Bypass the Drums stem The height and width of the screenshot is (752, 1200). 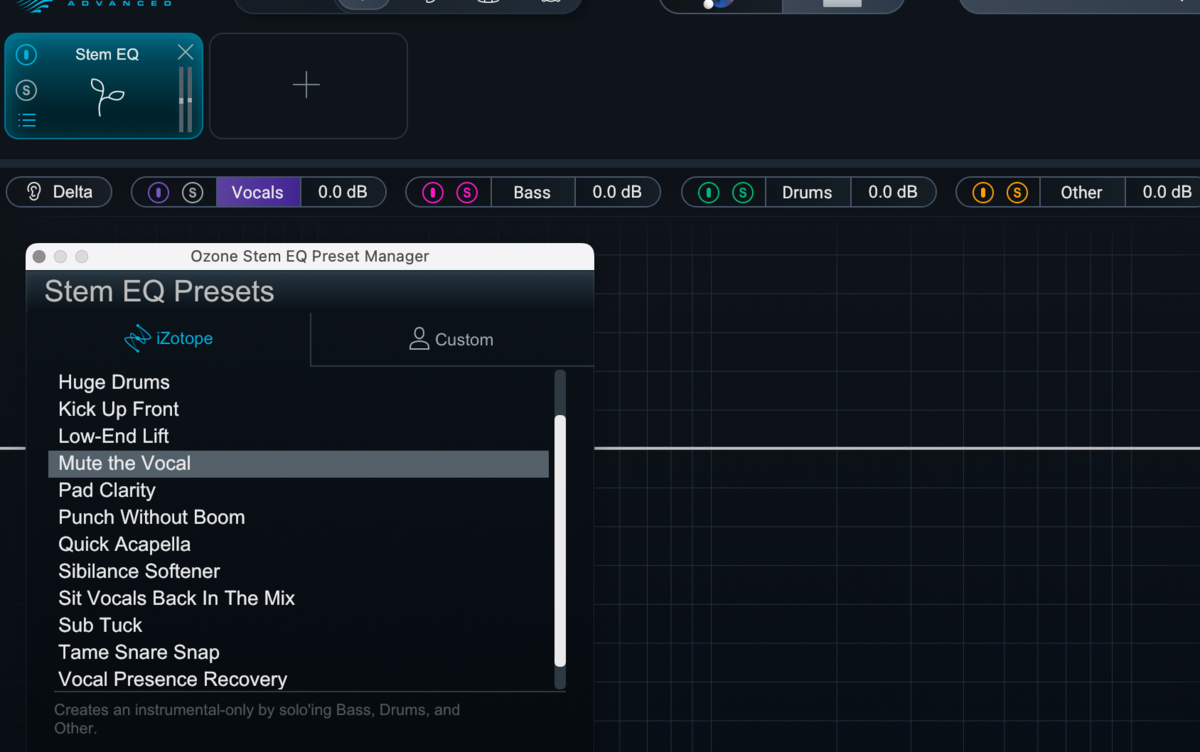(x=709, y=192)
